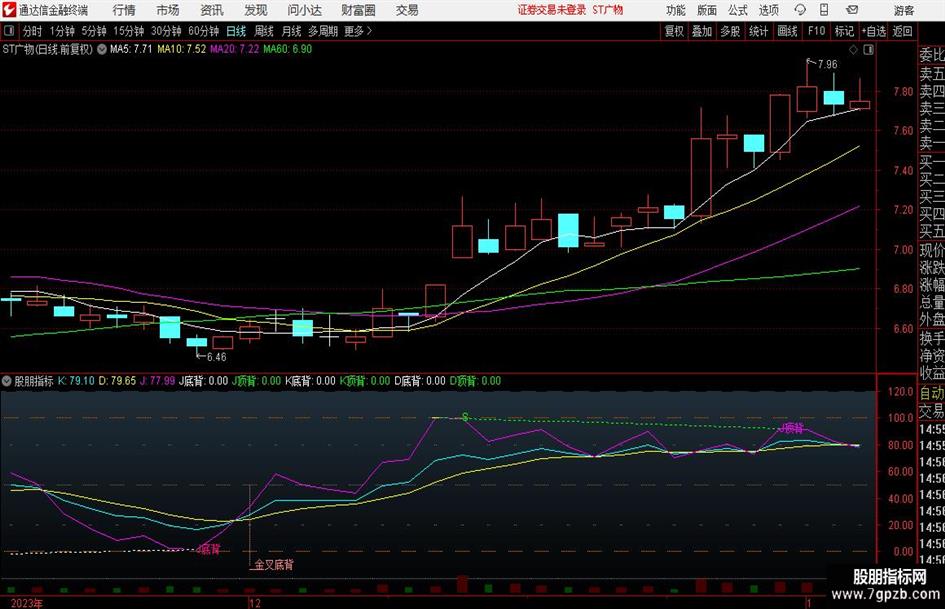Click the 返回 back button
This screenshot has height=609, width=945.
902,31
